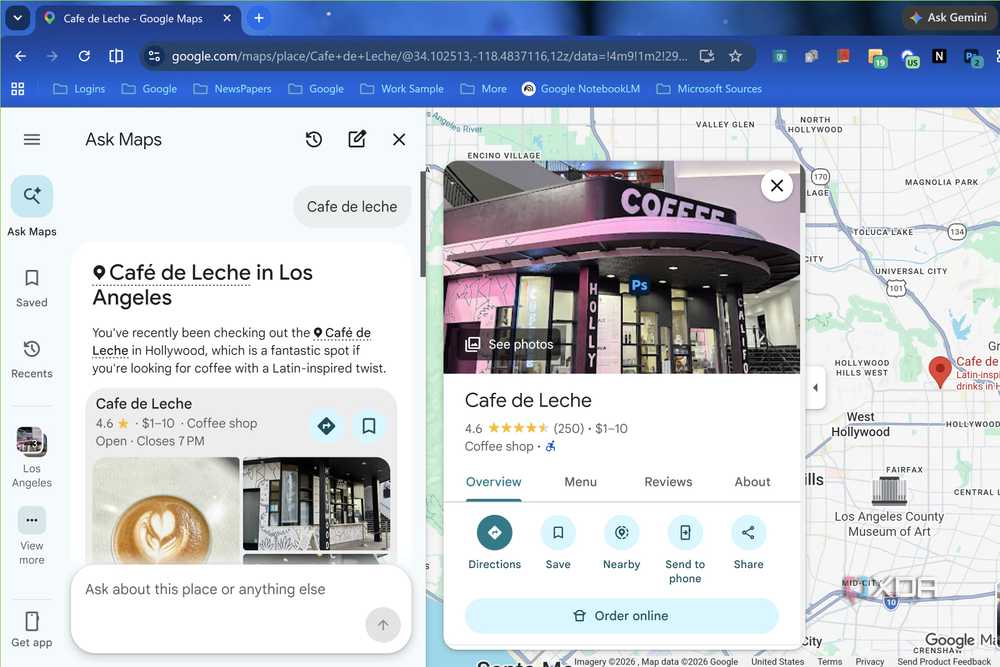Close the Cafe de Leche place card
Screen dimensions: 1000x667
click(777, 186)
